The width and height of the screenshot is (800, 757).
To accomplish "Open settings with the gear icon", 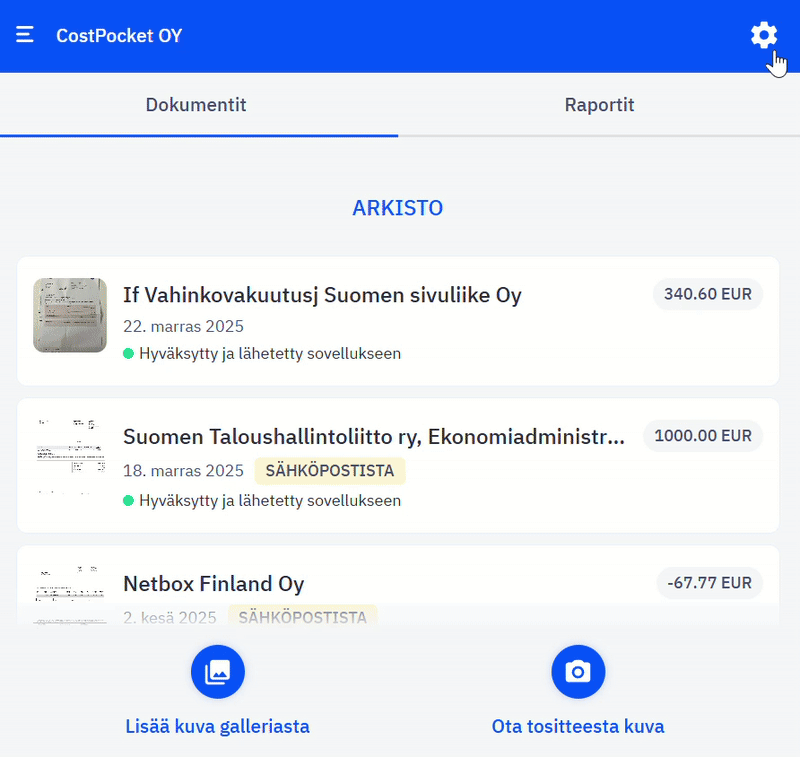I will 763,36.
